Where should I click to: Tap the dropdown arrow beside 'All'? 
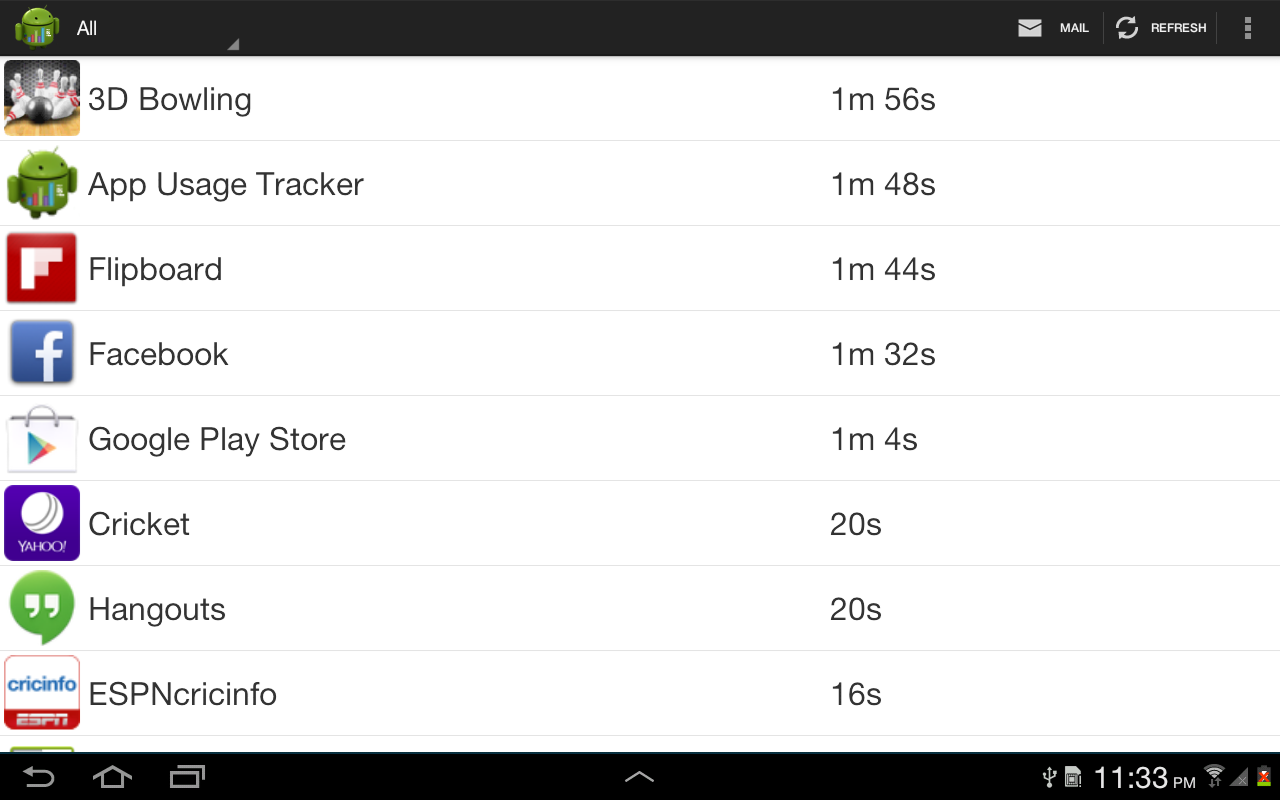click(x=233, y=43)
